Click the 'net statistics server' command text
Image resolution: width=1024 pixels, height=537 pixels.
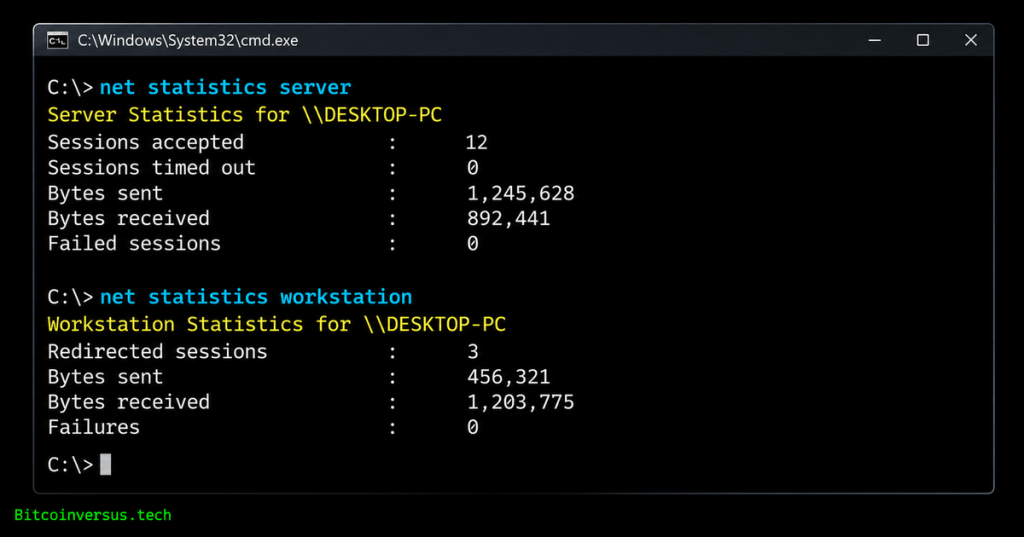tap(225, 87)
